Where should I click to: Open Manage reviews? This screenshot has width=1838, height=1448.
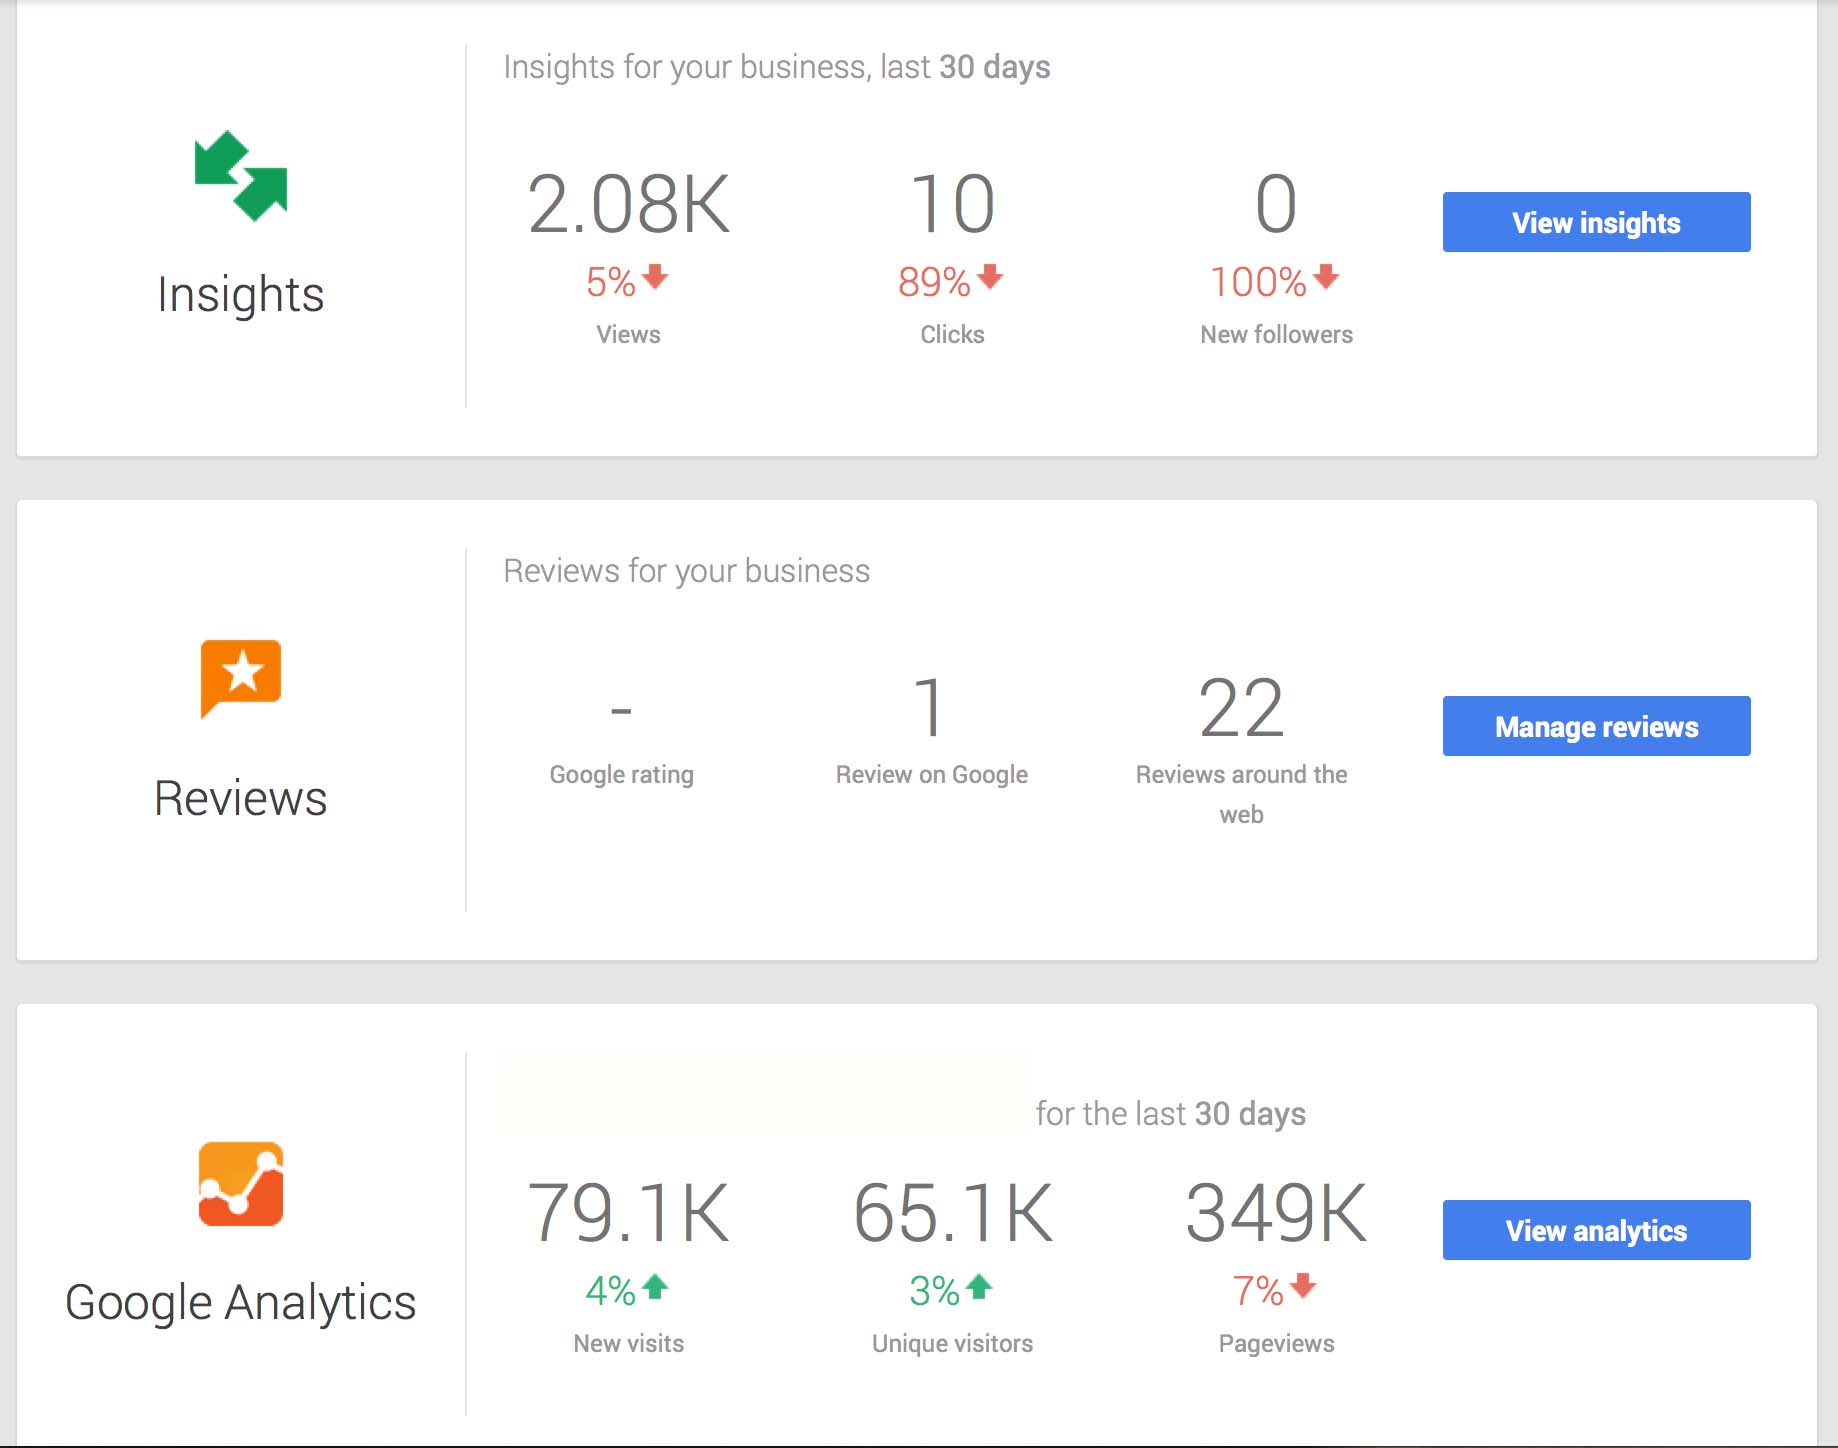click(x=1595, y=727)
